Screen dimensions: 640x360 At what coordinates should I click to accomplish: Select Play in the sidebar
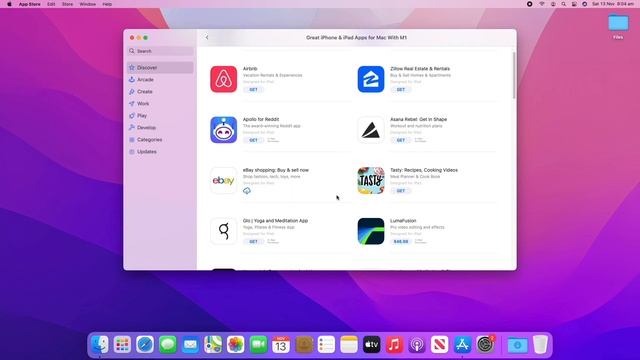coord(160,116)
